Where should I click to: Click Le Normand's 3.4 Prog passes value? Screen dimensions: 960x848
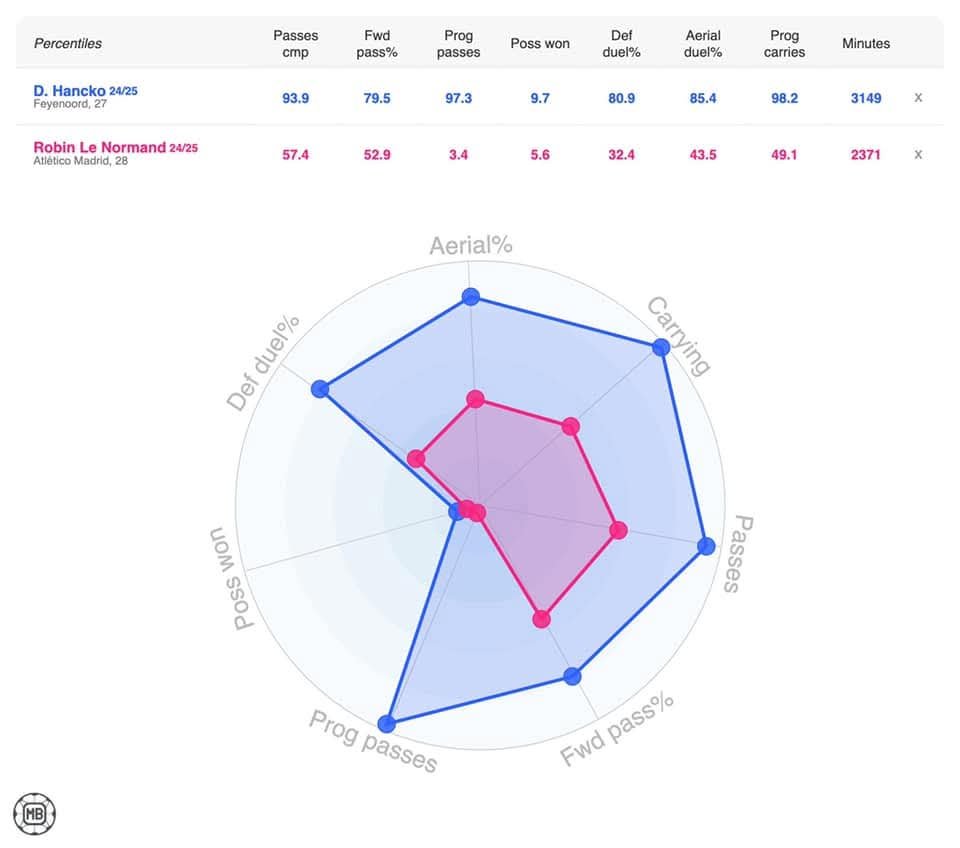[x=461, y=155]
